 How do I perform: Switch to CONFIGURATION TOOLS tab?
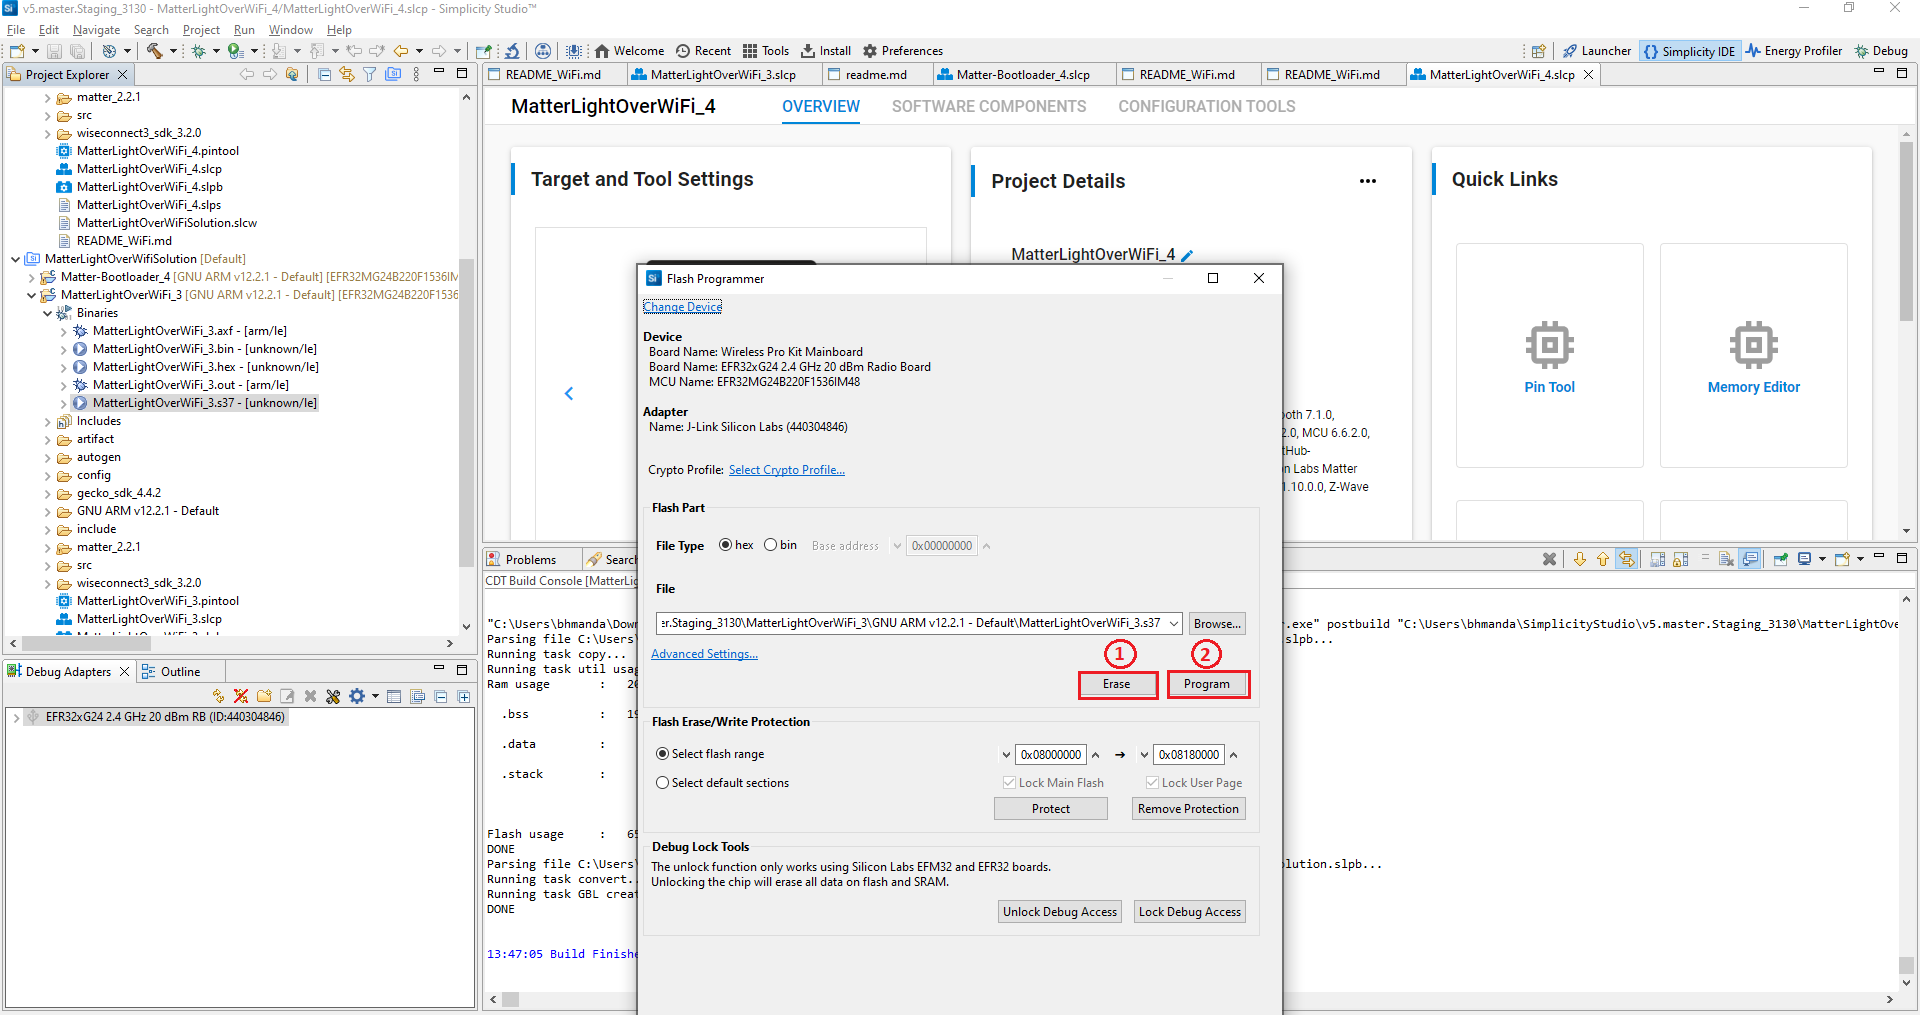tap(1206, 107)
